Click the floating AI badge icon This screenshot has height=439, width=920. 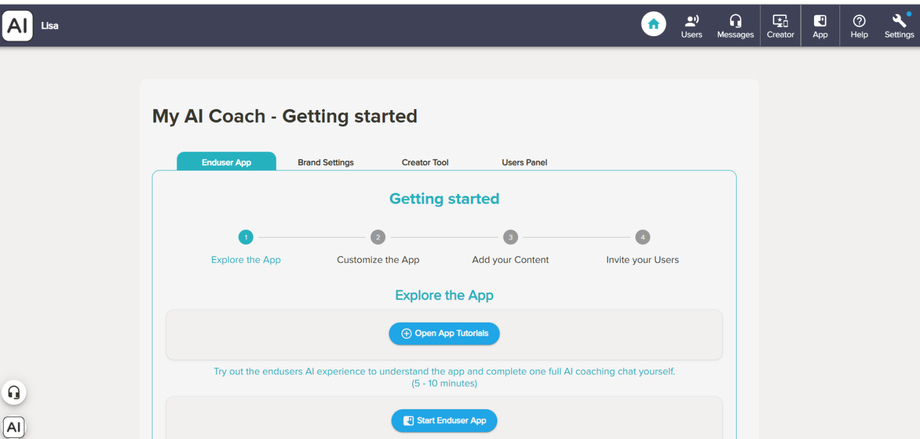[x=13, y=427]
